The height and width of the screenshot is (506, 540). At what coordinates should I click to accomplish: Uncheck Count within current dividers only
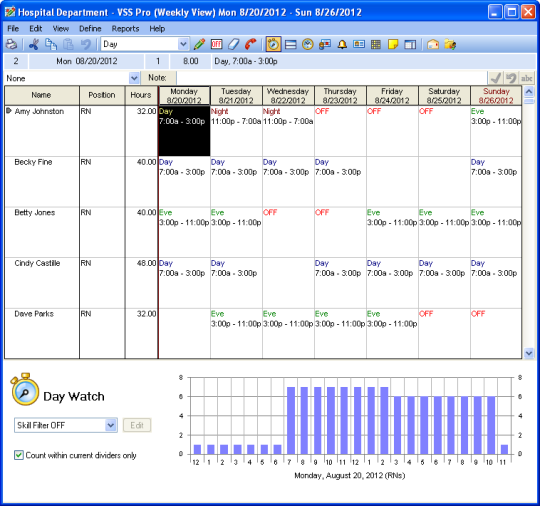point(19,455)
